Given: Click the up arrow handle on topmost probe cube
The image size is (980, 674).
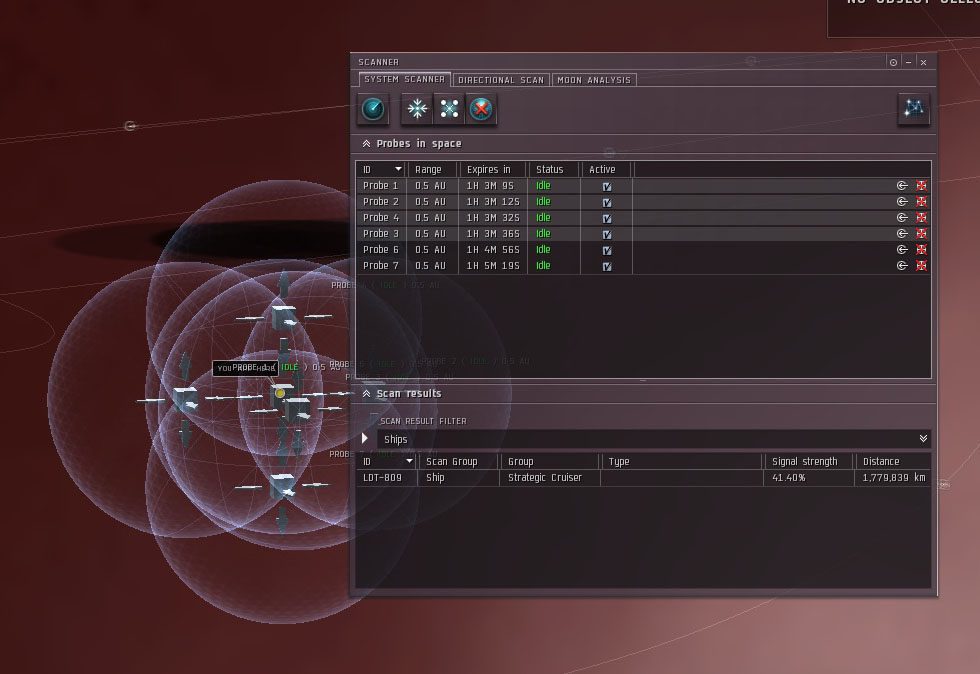Looking at the screenshot, I should point(284,283).
